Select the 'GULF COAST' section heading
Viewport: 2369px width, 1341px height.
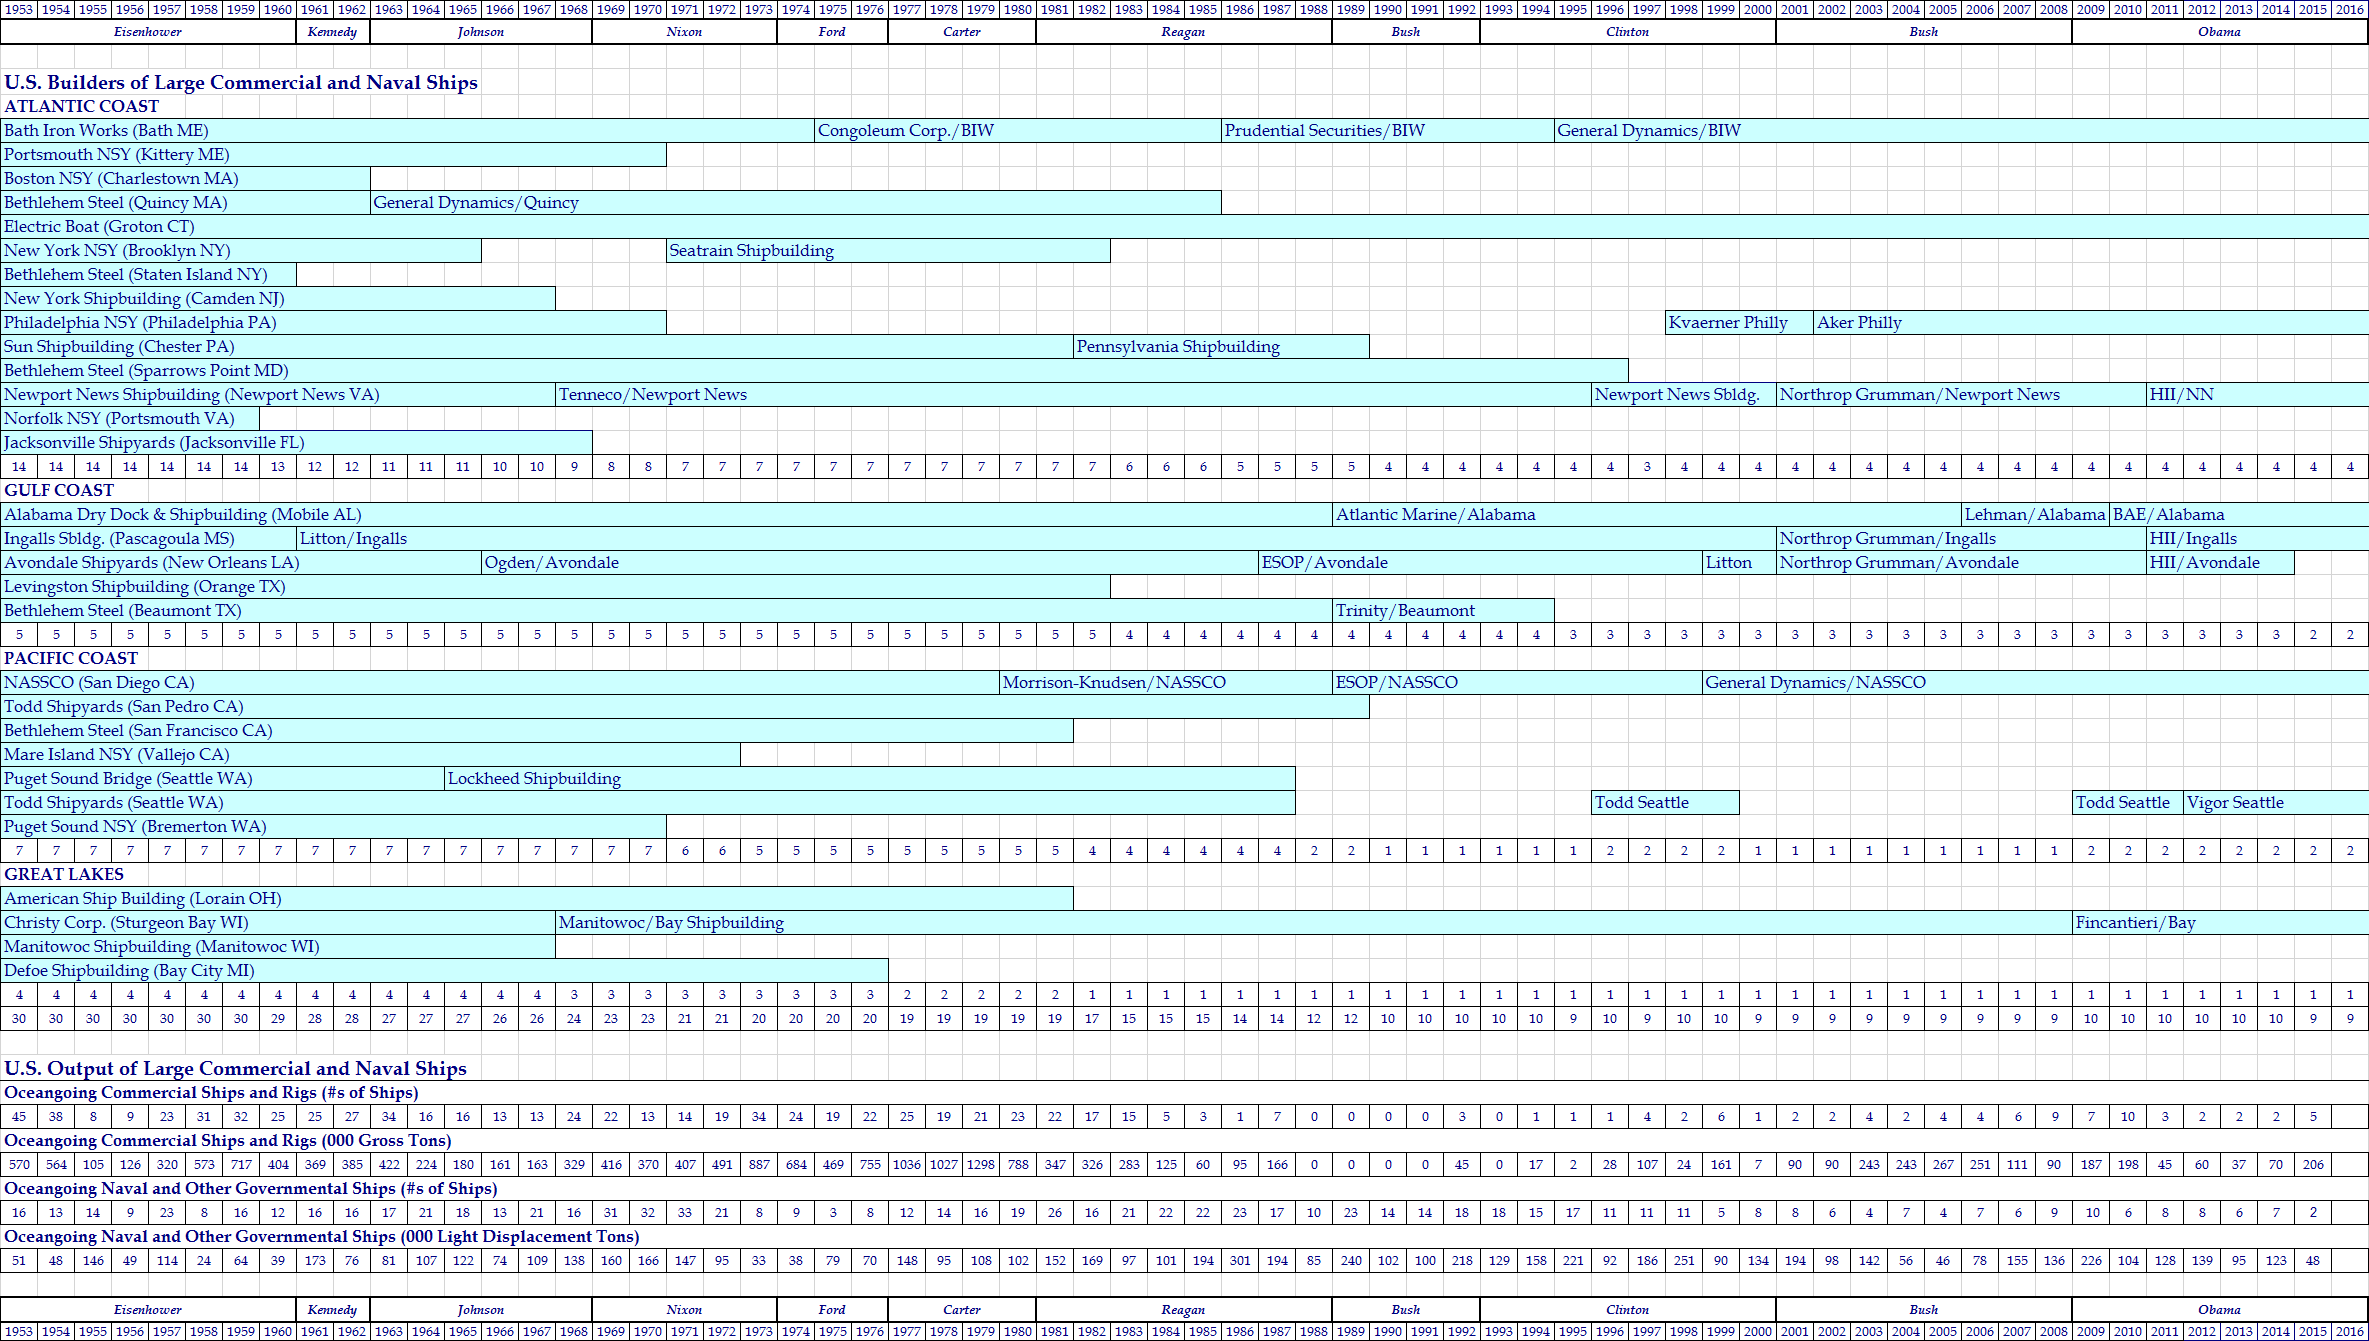point(59,490)
